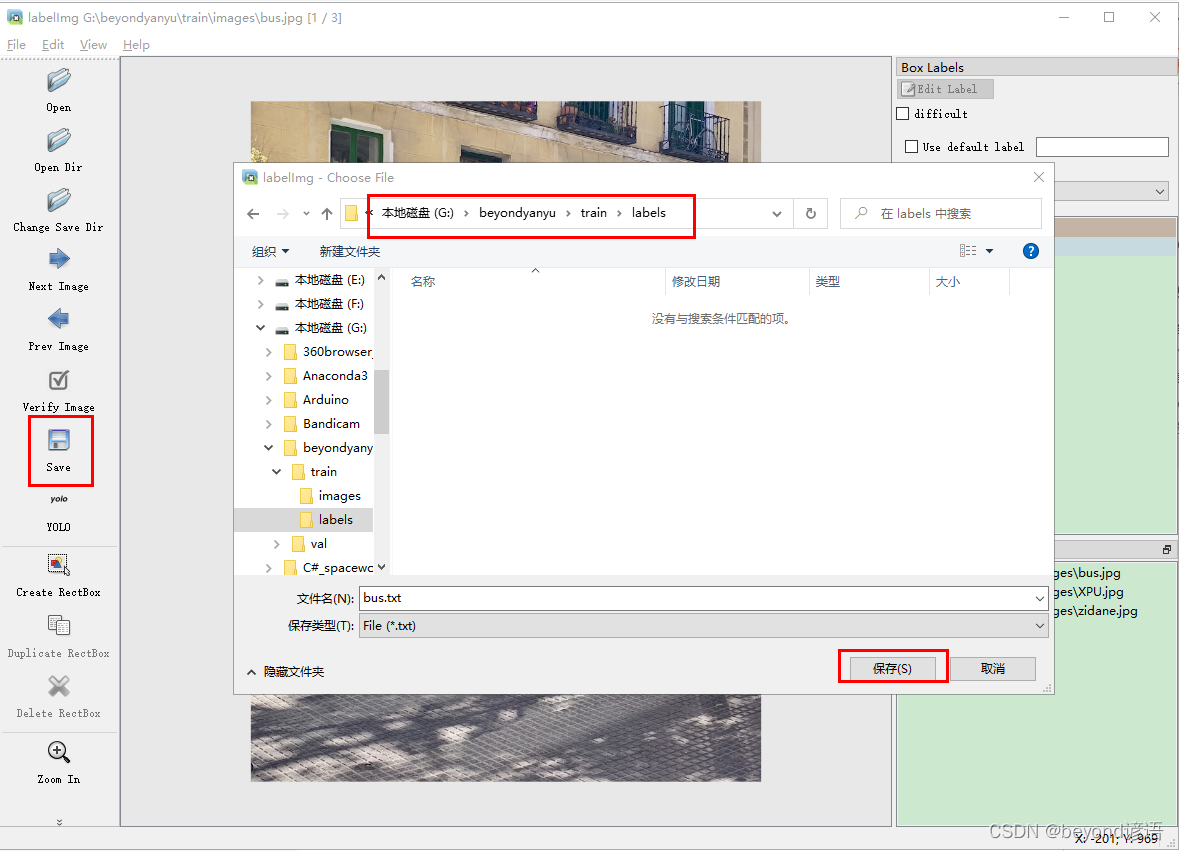Click the Zoom In tool

(x=59, y=752)
